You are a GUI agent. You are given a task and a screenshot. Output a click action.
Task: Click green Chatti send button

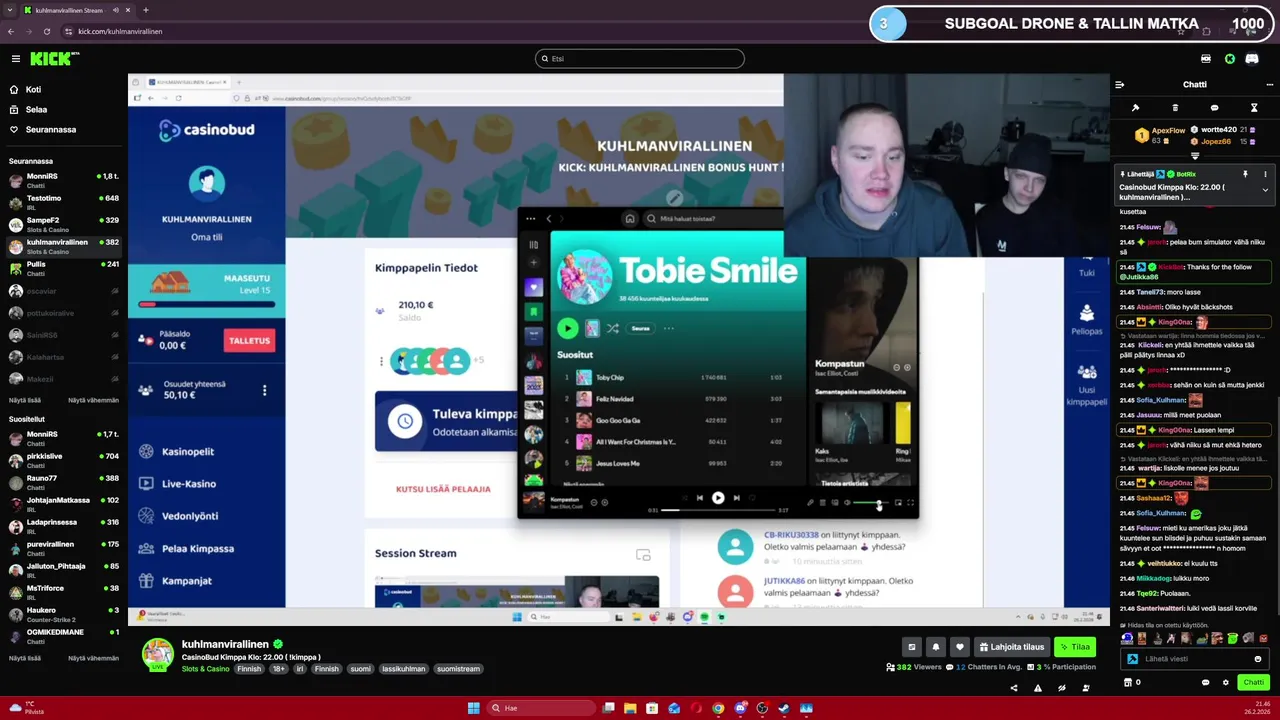tap(1254, 682)
